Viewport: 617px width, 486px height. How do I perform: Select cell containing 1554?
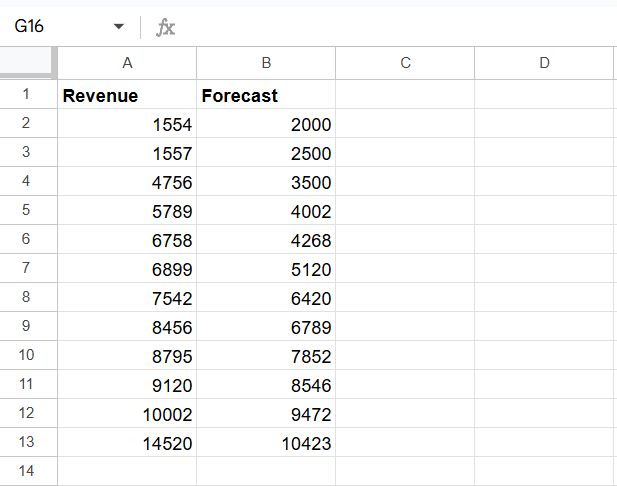(x=127, y=123)
